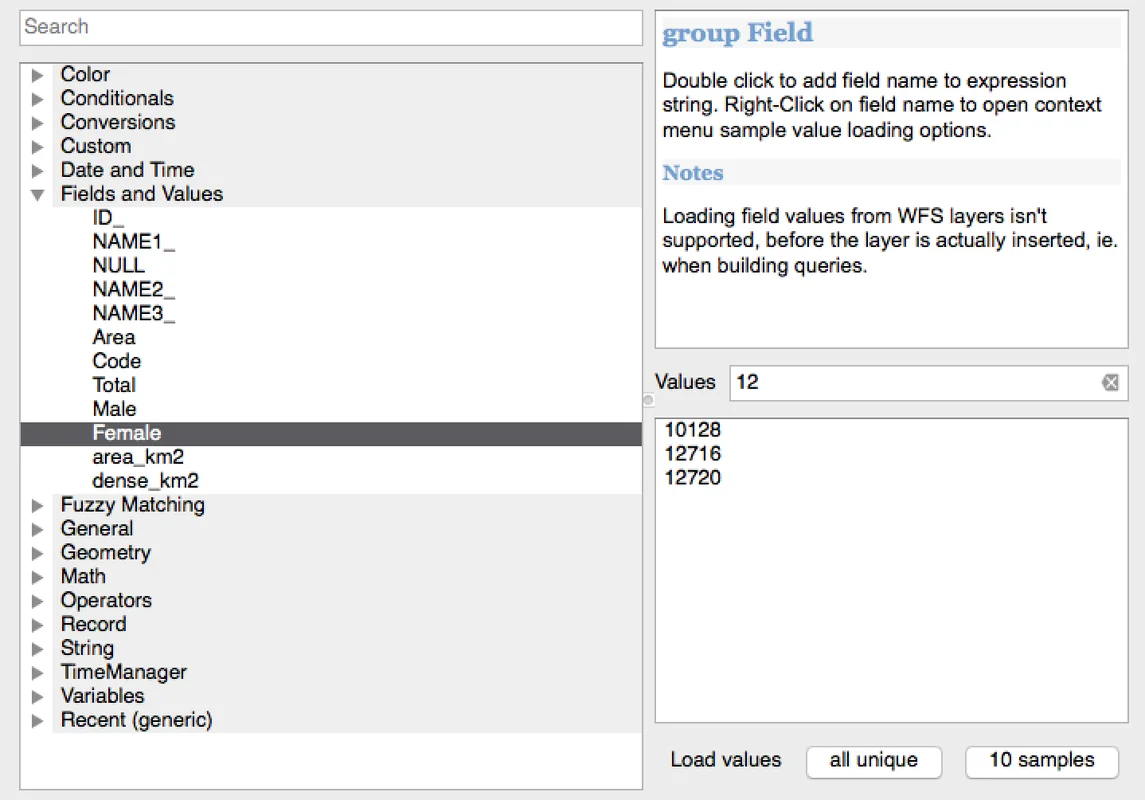Viewport: 1145px width, 800px height.
Task: Pick value 12716 from the list
Action: pos(692,454)
